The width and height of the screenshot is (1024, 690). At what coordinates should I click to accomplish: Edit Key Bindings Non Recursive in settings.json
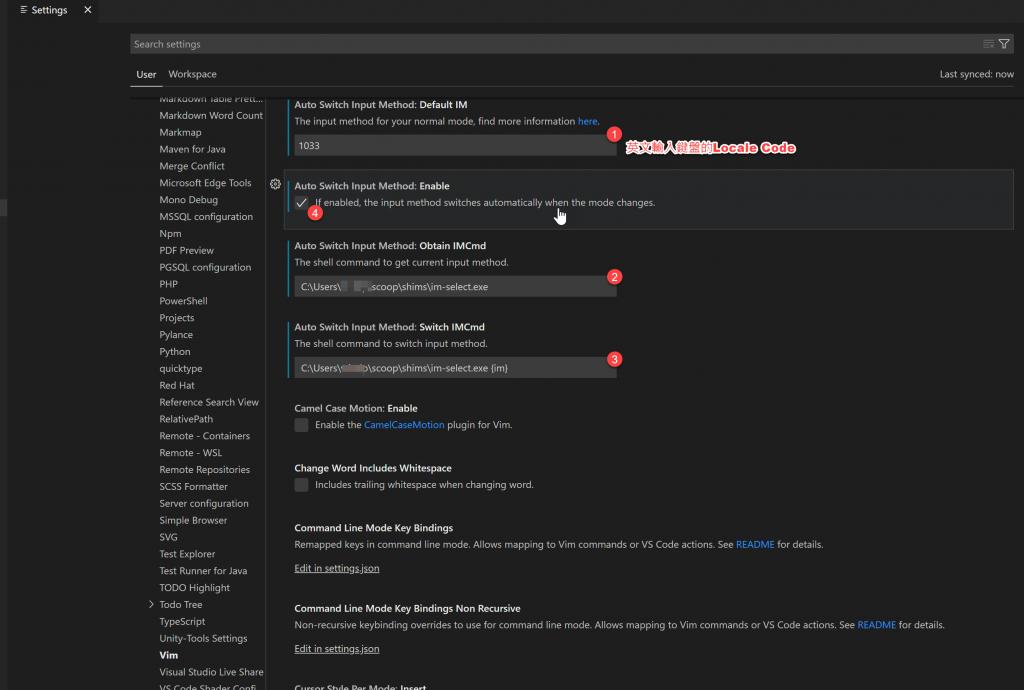pos(337,649)
